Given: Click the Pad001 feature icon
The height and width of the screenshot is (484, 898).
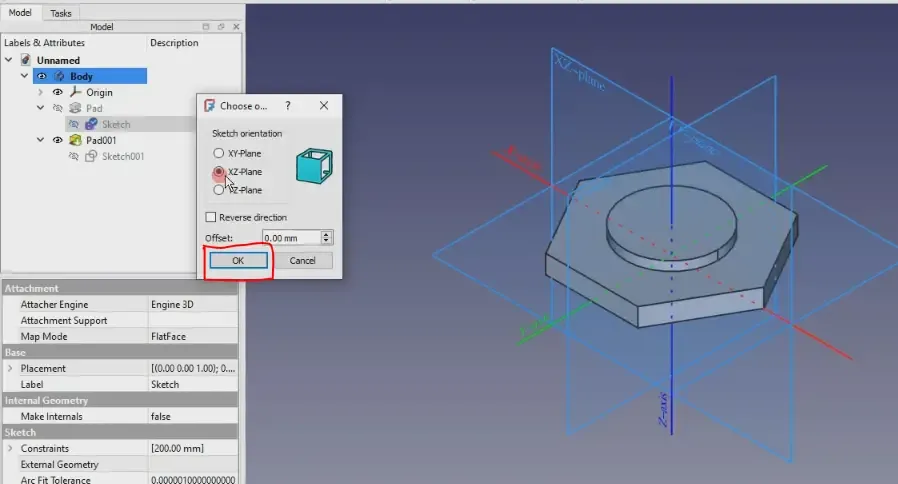Looking at the screenshot, I should pos(75,140).
